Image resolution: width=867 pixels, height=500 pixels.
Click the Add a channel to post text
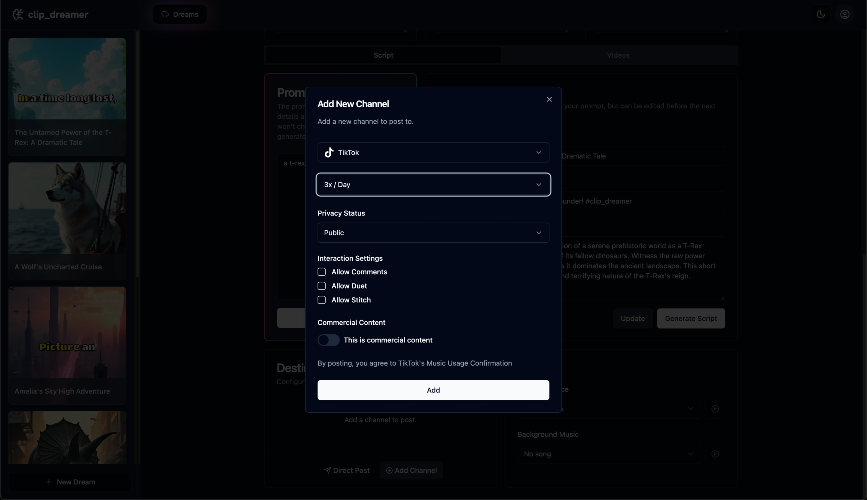tap(380, 420)
